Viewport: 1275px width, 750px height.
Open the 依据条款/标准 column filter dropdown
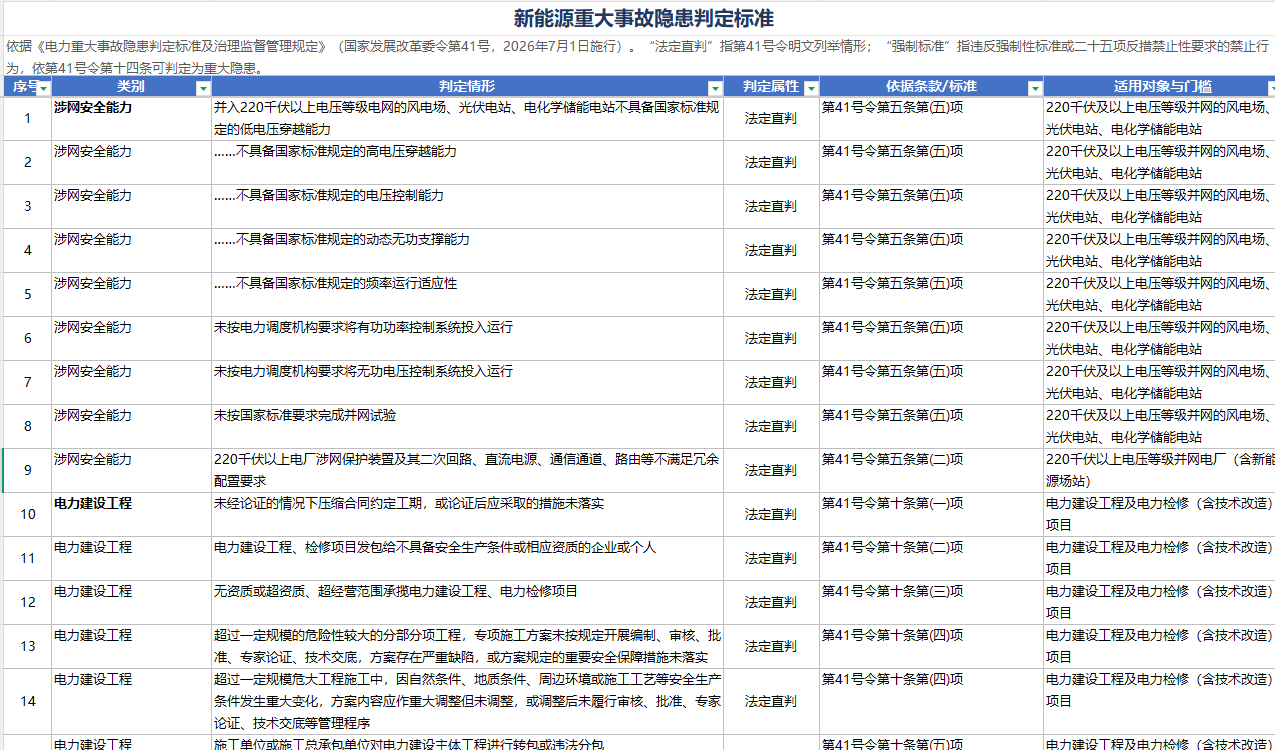(1035, 88)
